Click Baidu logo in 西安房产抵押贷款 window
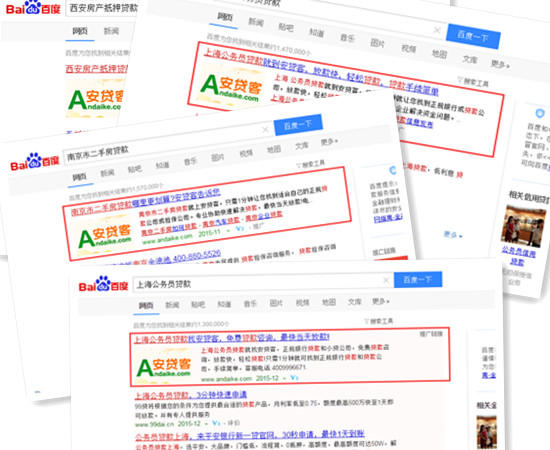The image size is (550, 450). 33,8
